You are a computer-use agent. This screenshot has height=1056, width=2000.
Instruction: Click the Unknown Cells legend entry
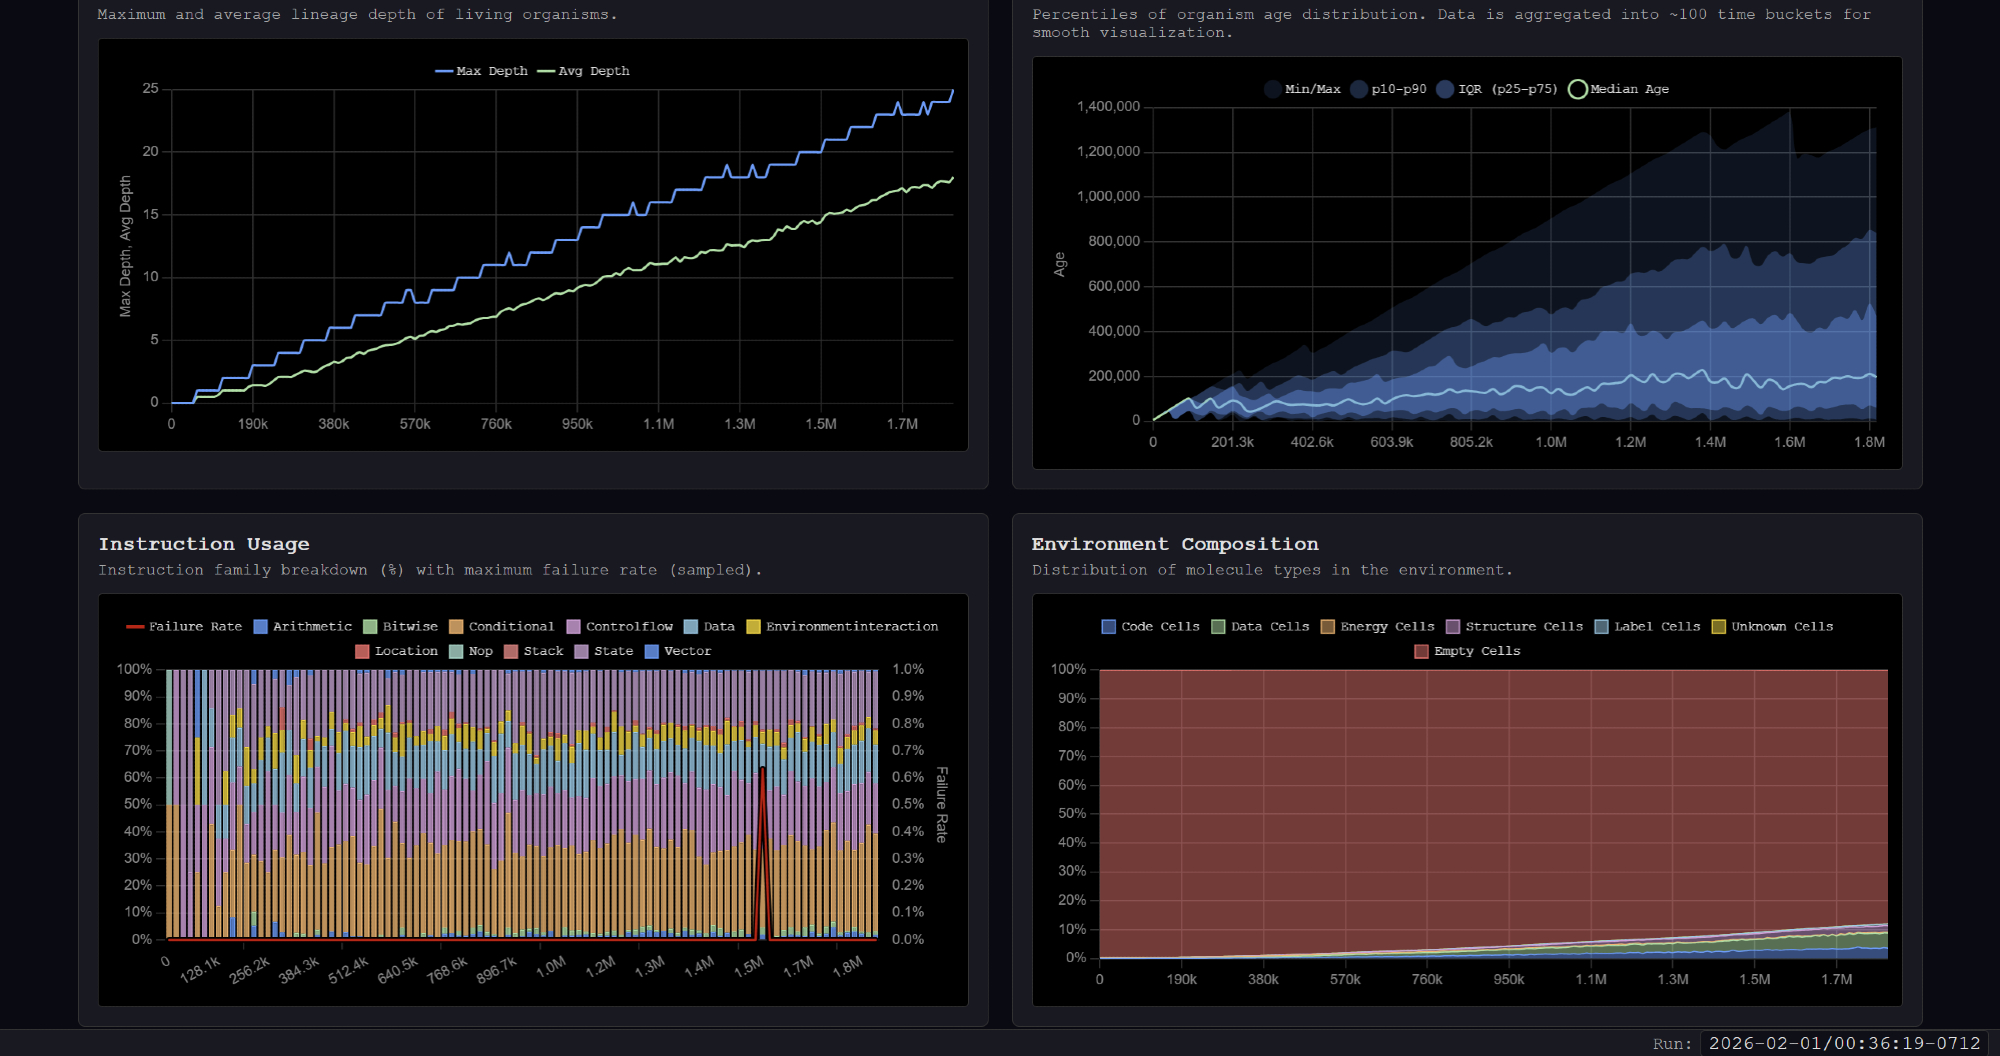[x=1772, y=627]
